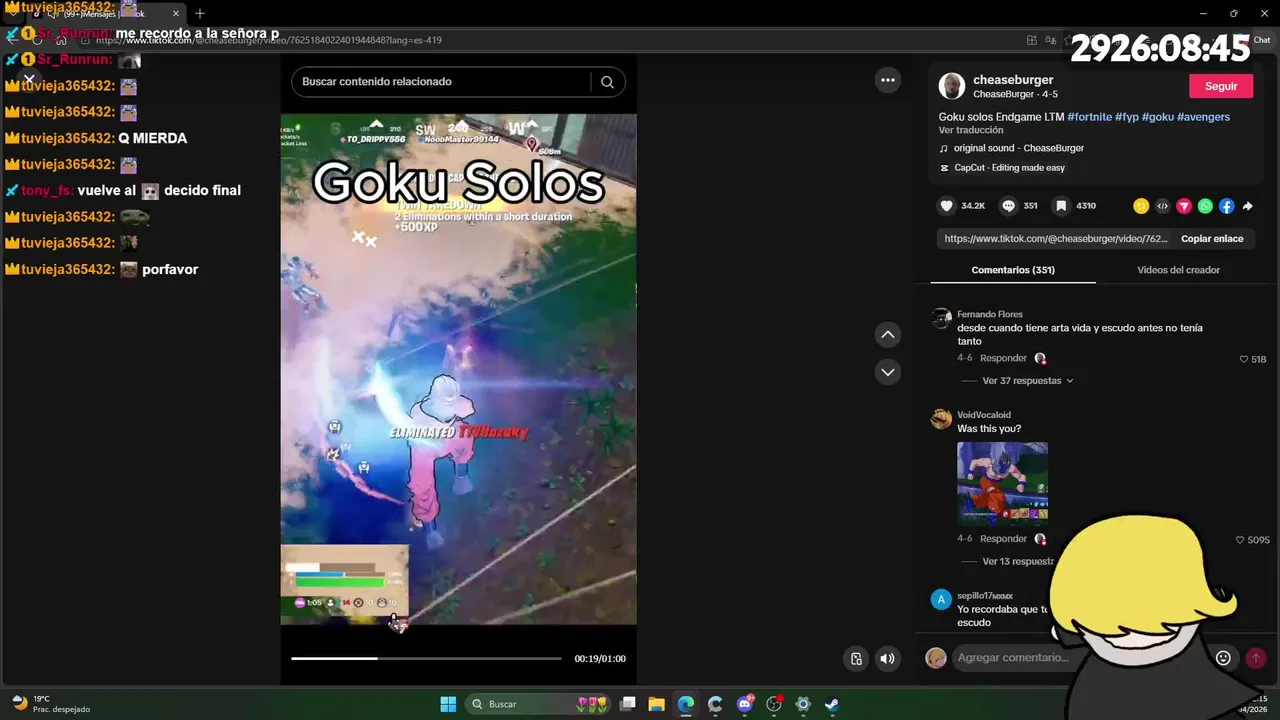
Task: Click the search magnifier icon in related content bar
Action: click(607, 82)
